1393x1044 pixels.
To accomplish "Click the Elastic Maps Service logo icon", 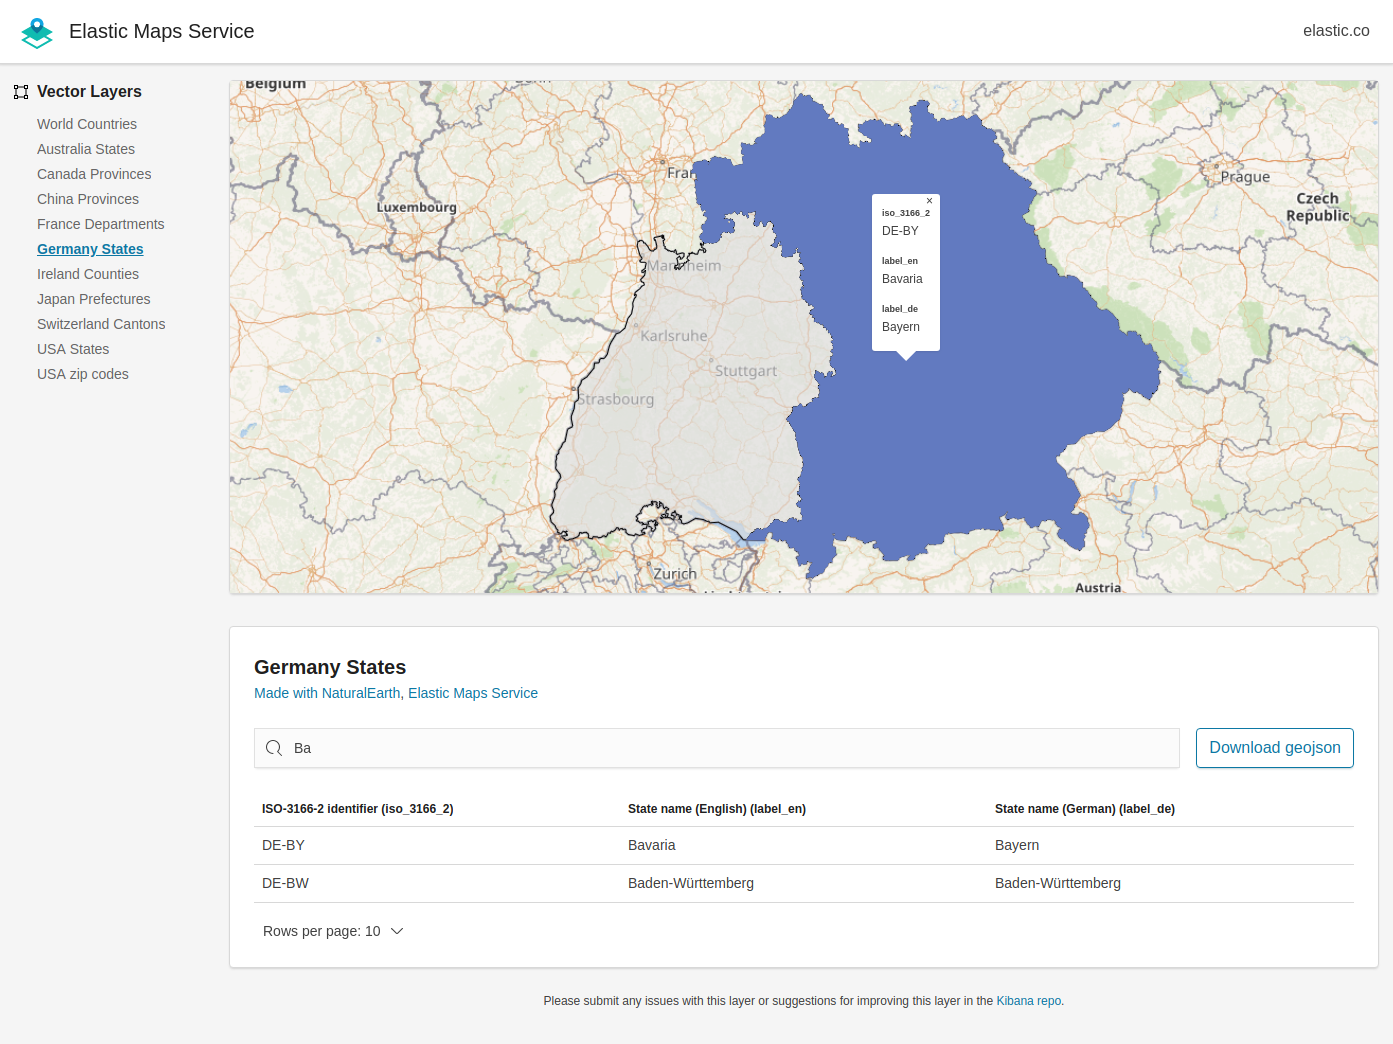I will (x=36, y=31).
